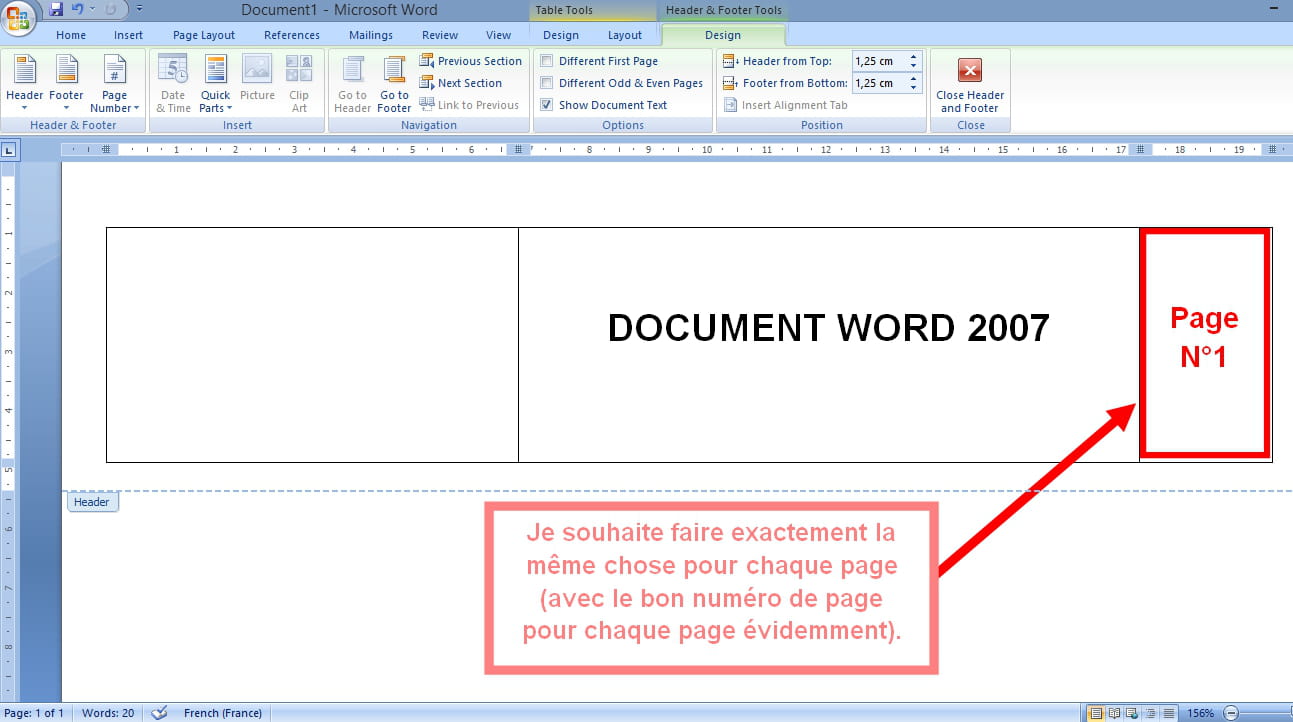Switch to Print Layout view
The image size is (1293, 722).
click(x=1096, y=713)
